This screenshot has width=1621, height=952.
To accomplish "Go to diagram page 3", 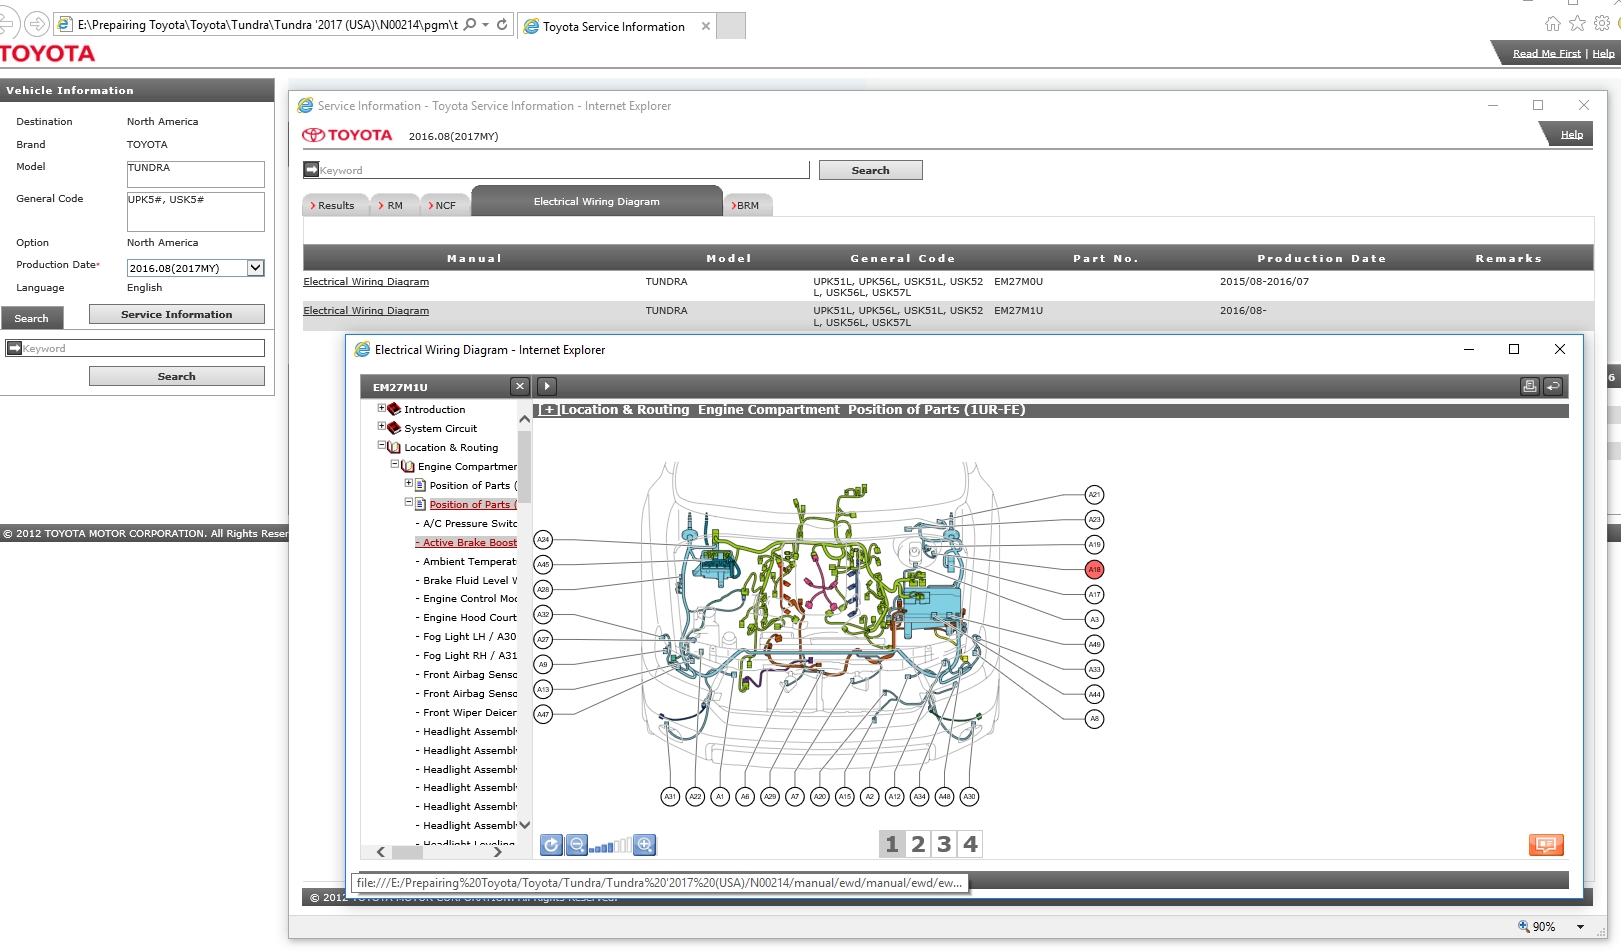I will click(x=944, y=844).
